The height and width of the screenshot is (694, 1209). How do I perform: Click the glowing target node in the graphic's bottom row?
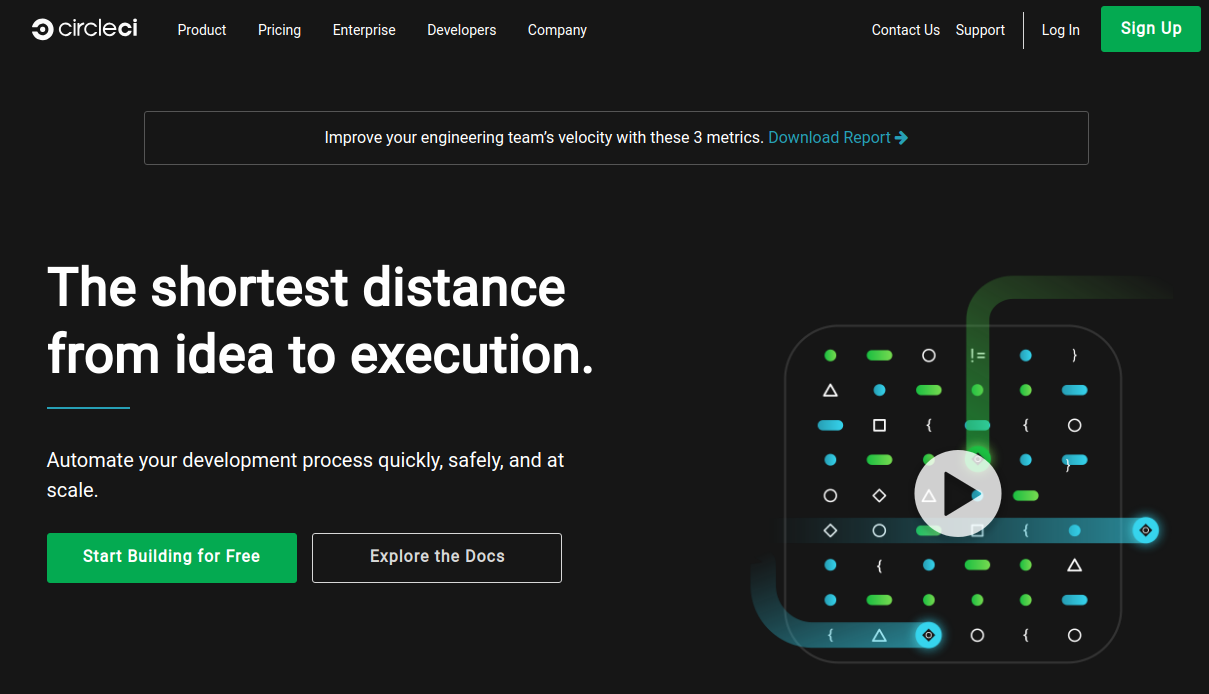coord(929,635)
